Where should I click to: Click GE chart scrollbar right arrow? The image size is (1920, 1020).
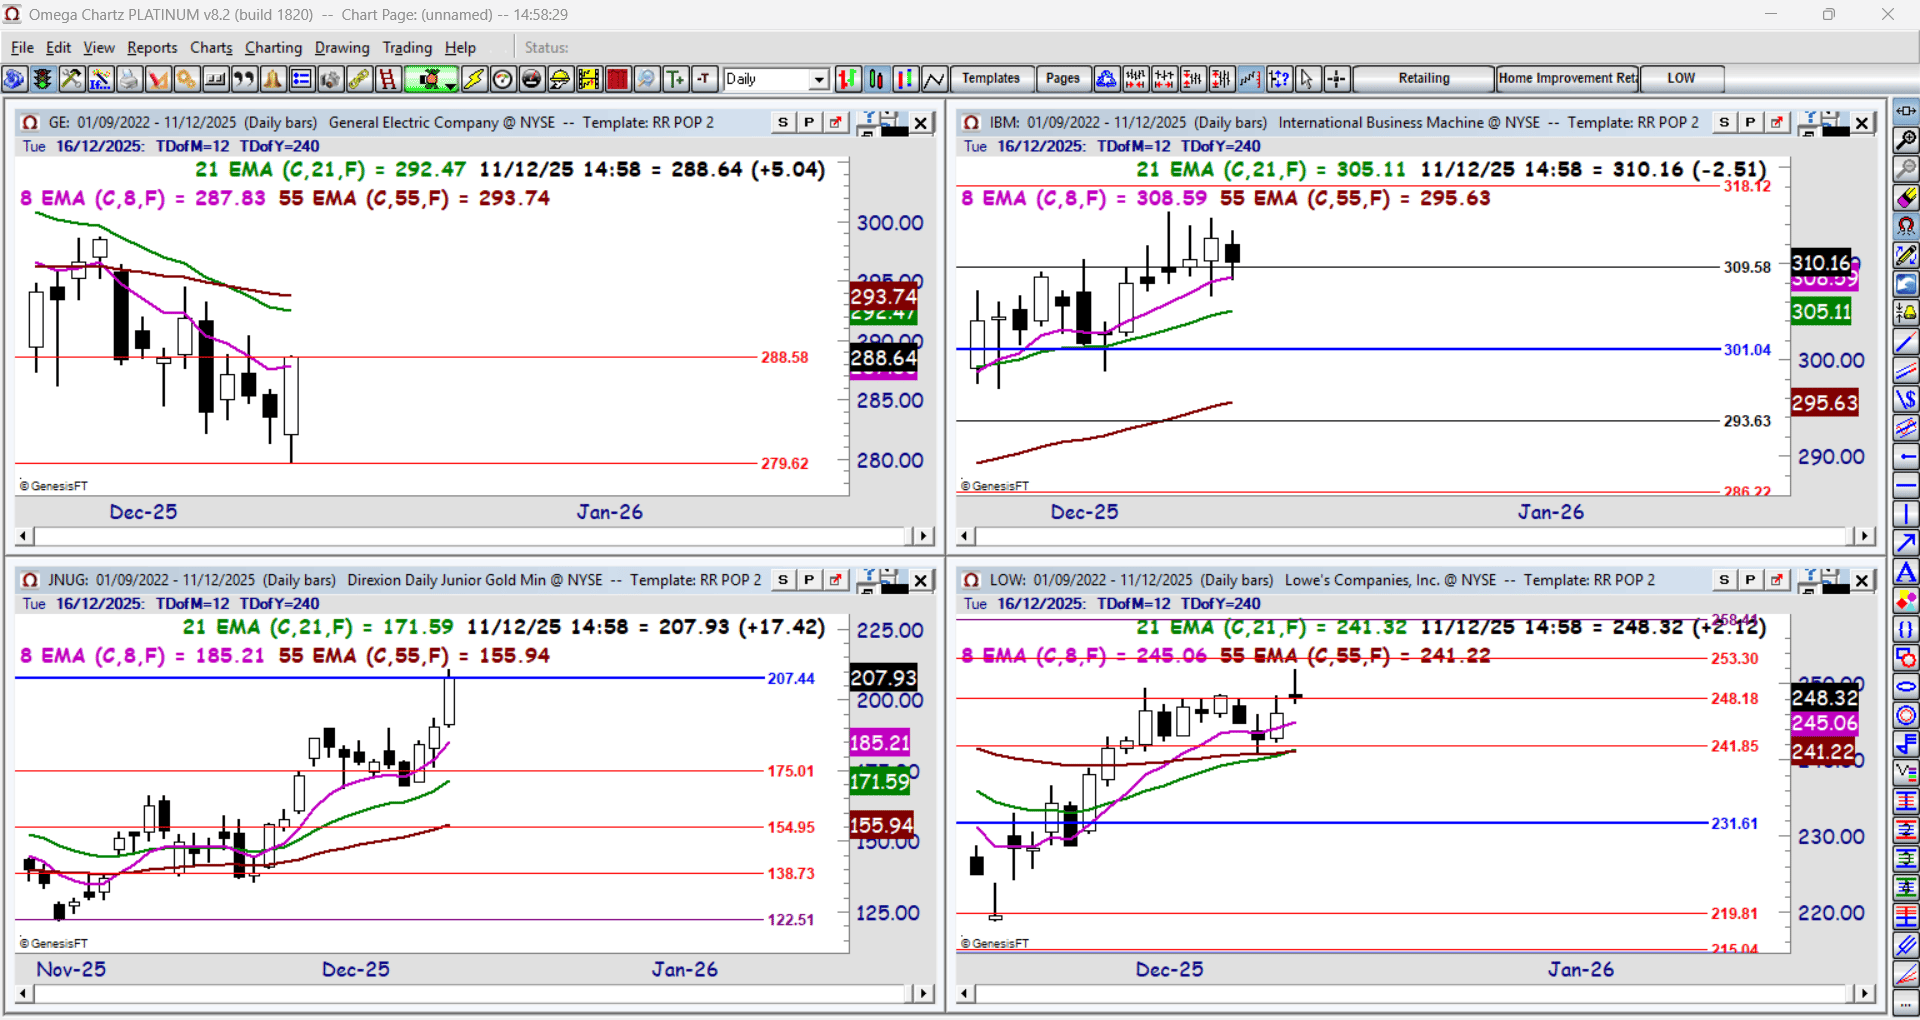(x=923, y=536)
